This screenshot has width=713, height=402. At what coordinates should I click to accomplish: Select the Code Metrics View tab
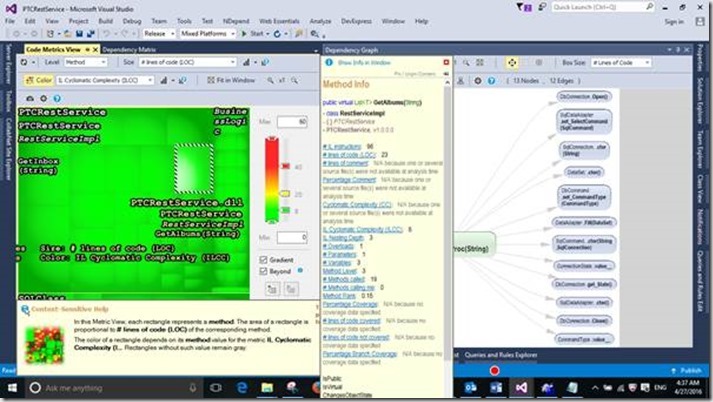[53, 50]
